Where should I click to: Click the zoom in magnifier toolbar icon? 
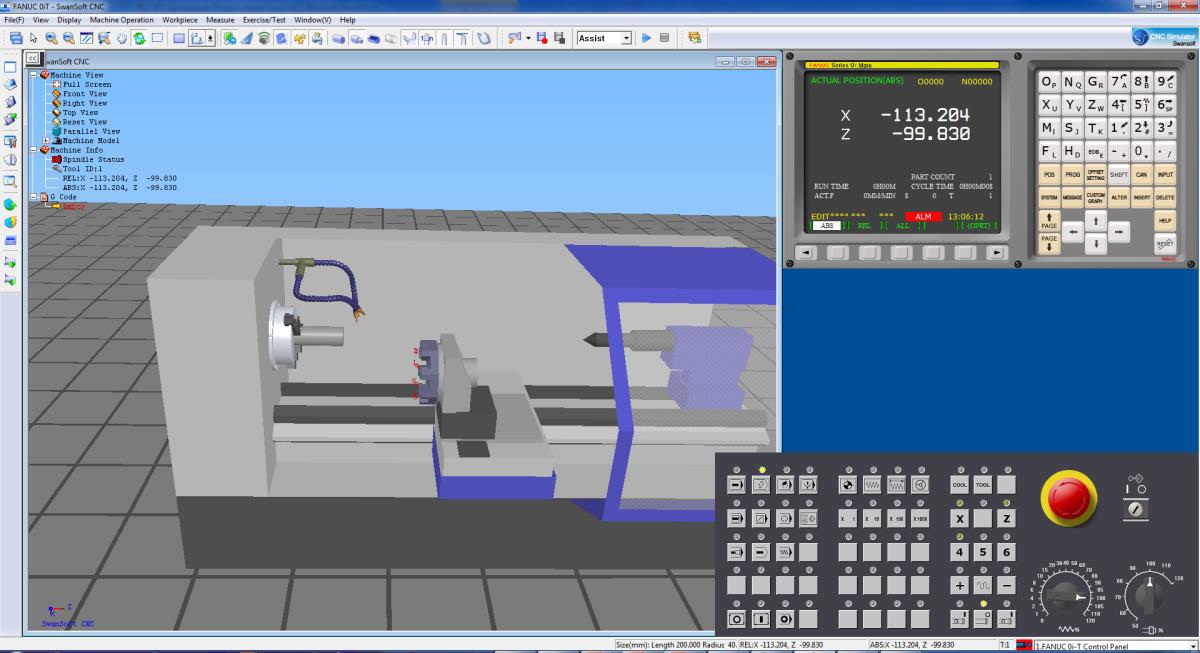[51, 38]
